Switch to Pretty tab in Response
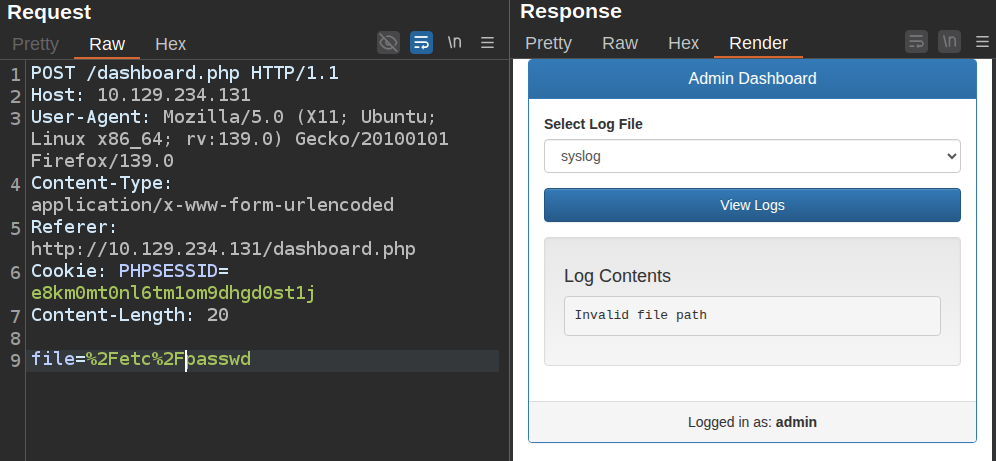996x461 pixels. pyautogui.click(x=548, y=43)
